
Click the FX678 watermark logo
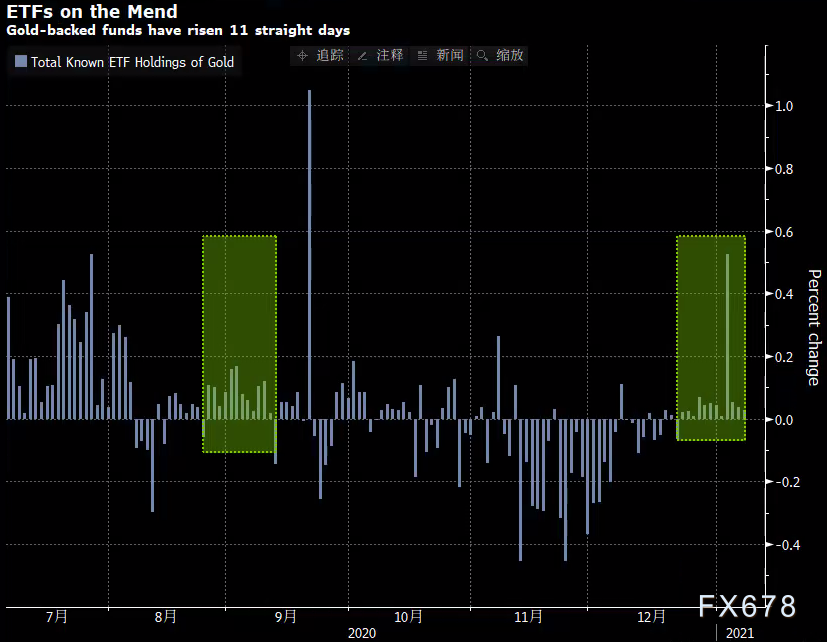[746, 606]
